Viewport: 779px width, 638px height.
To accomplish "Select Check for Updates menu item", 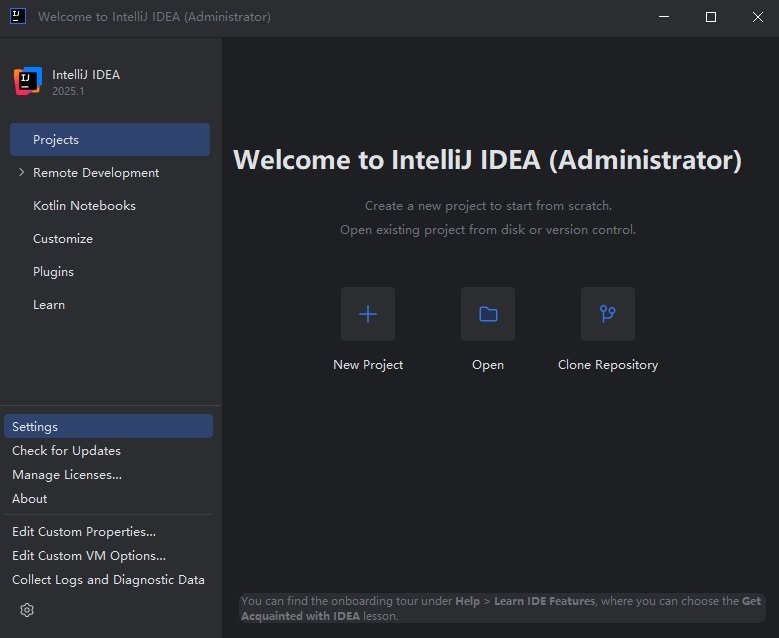I will pyautogui.click(x=66, y=451).
